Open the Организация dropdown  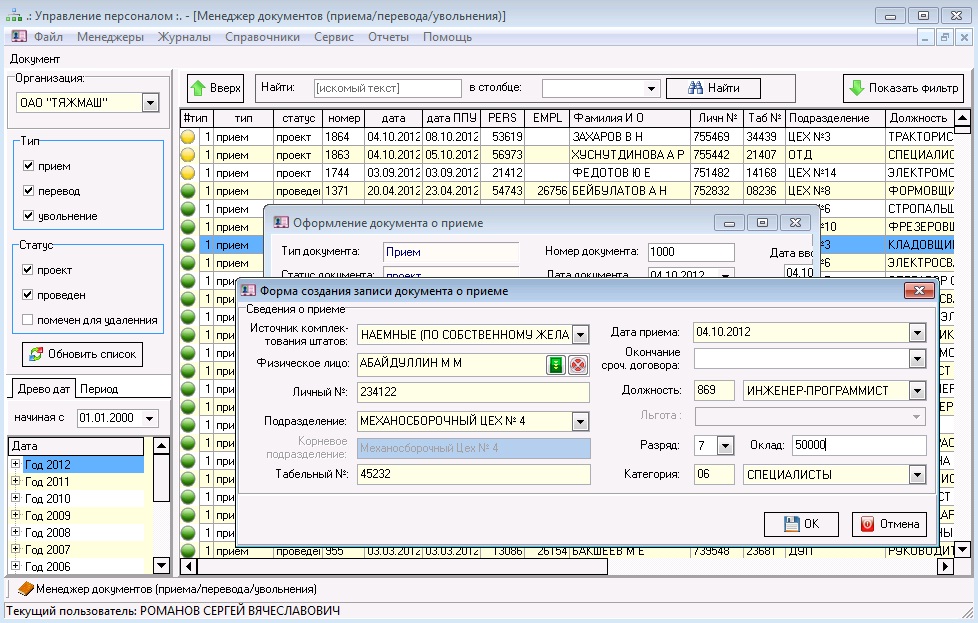pos(150,102)
